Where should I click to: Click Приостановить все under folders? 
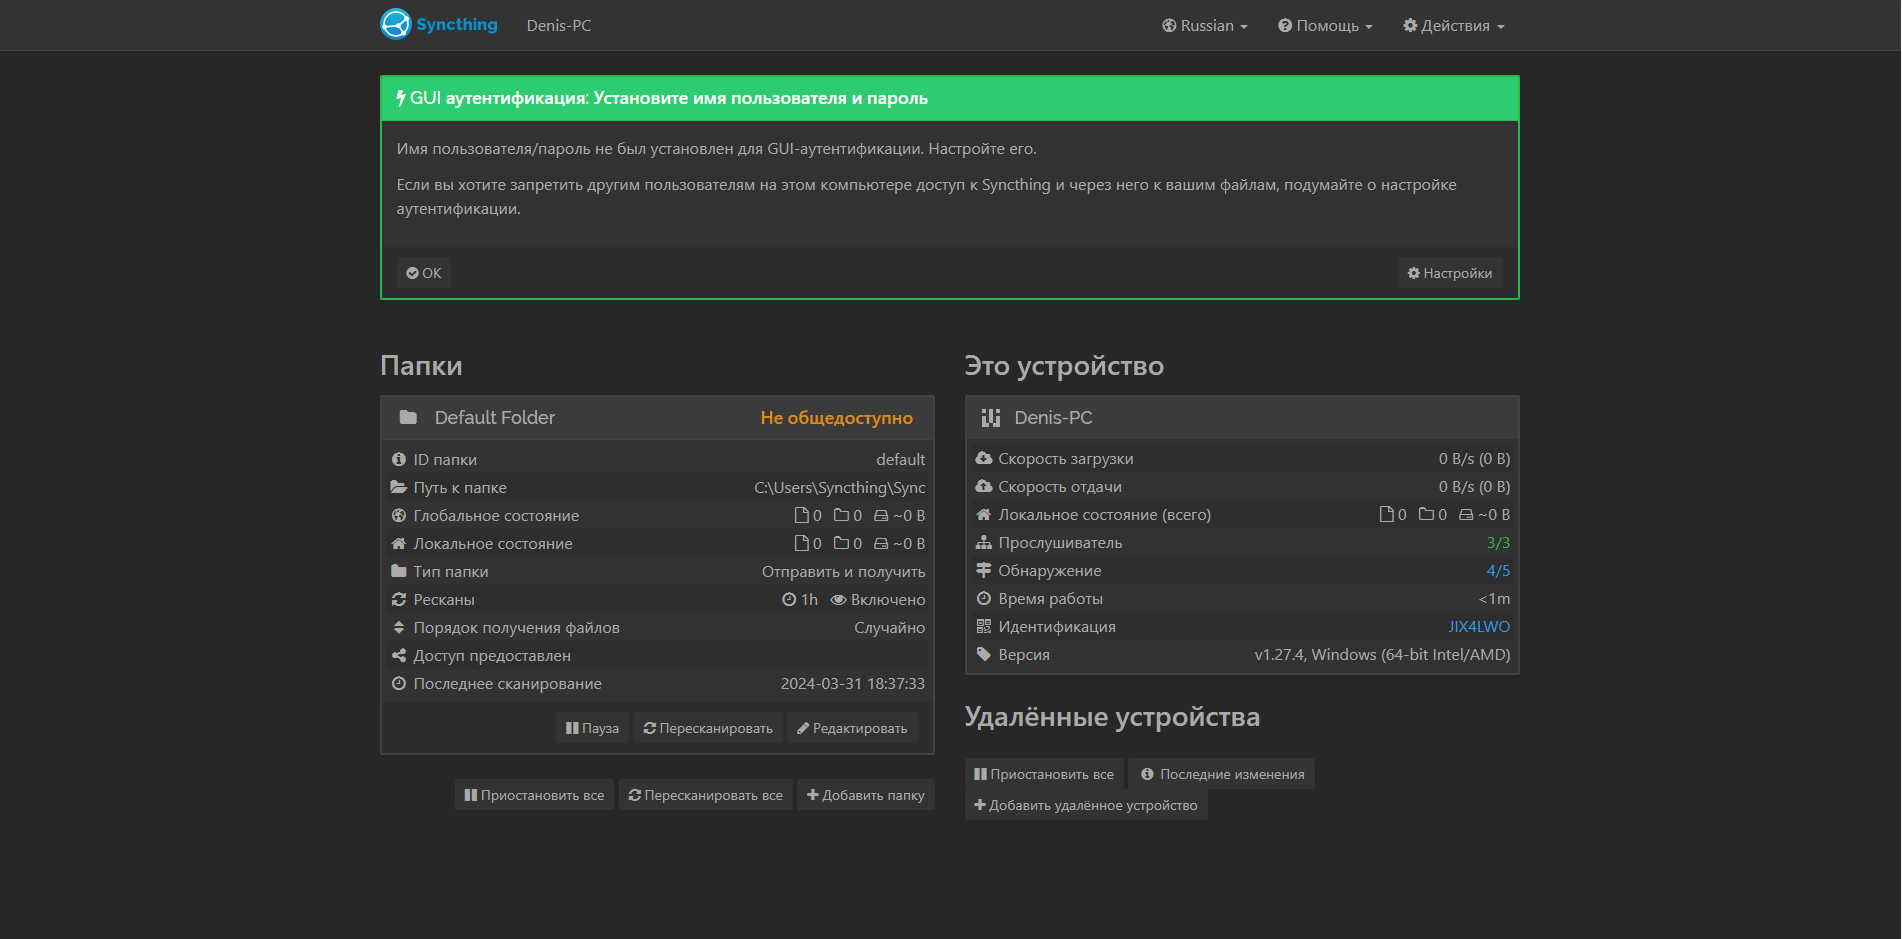[535, 795]
